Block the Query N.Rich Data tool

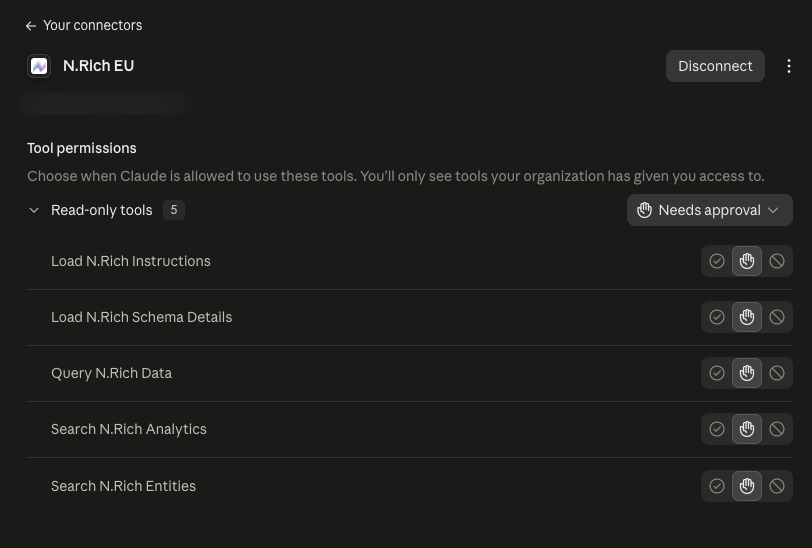[777, 373]
